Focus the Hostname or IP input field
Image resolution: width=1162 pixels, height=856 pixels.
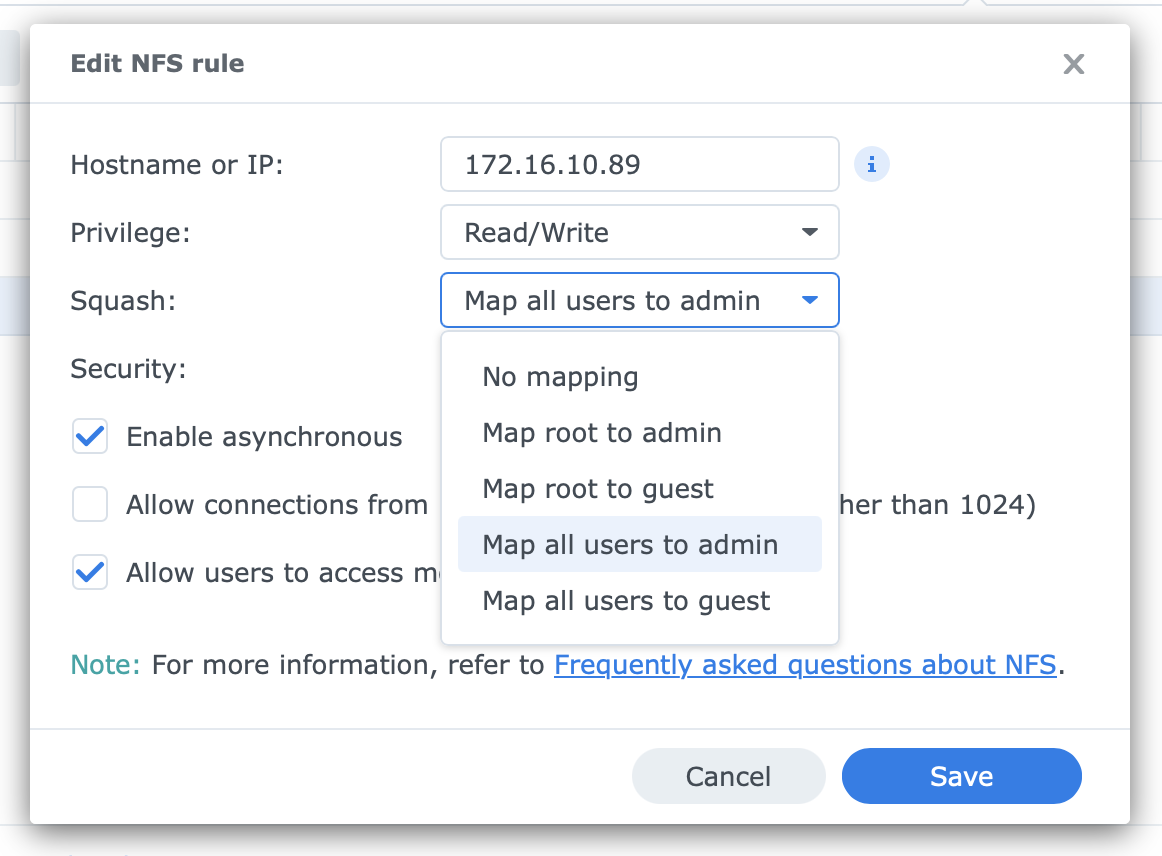coord(639,165)
